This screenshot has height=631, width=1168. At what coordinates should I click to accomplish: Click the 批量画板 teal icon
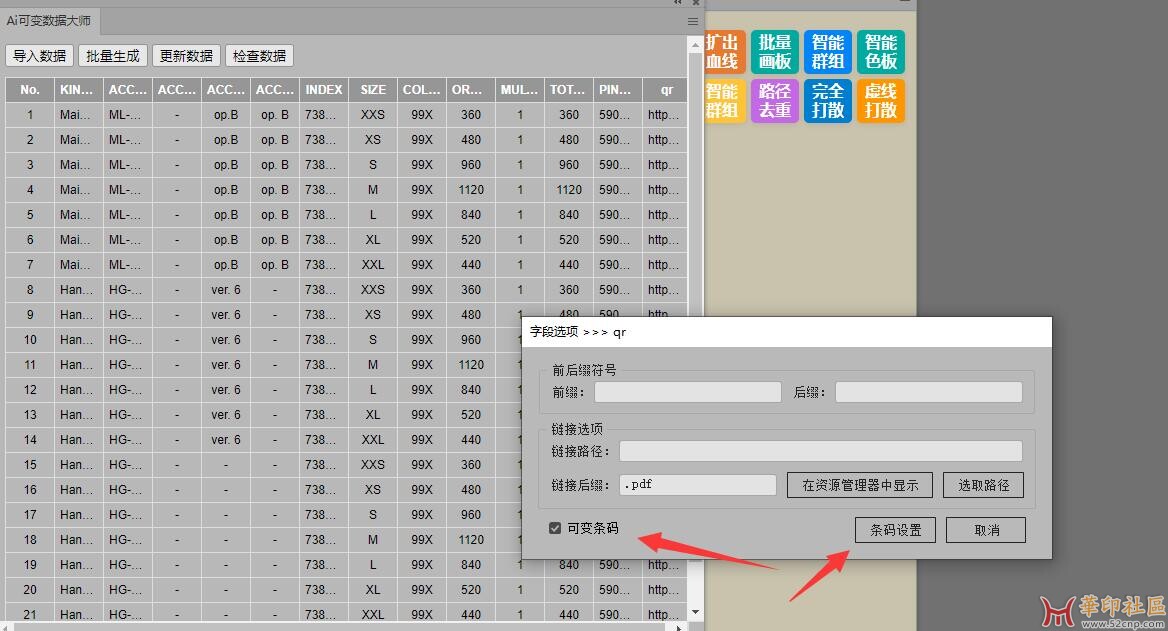(775, 52)
